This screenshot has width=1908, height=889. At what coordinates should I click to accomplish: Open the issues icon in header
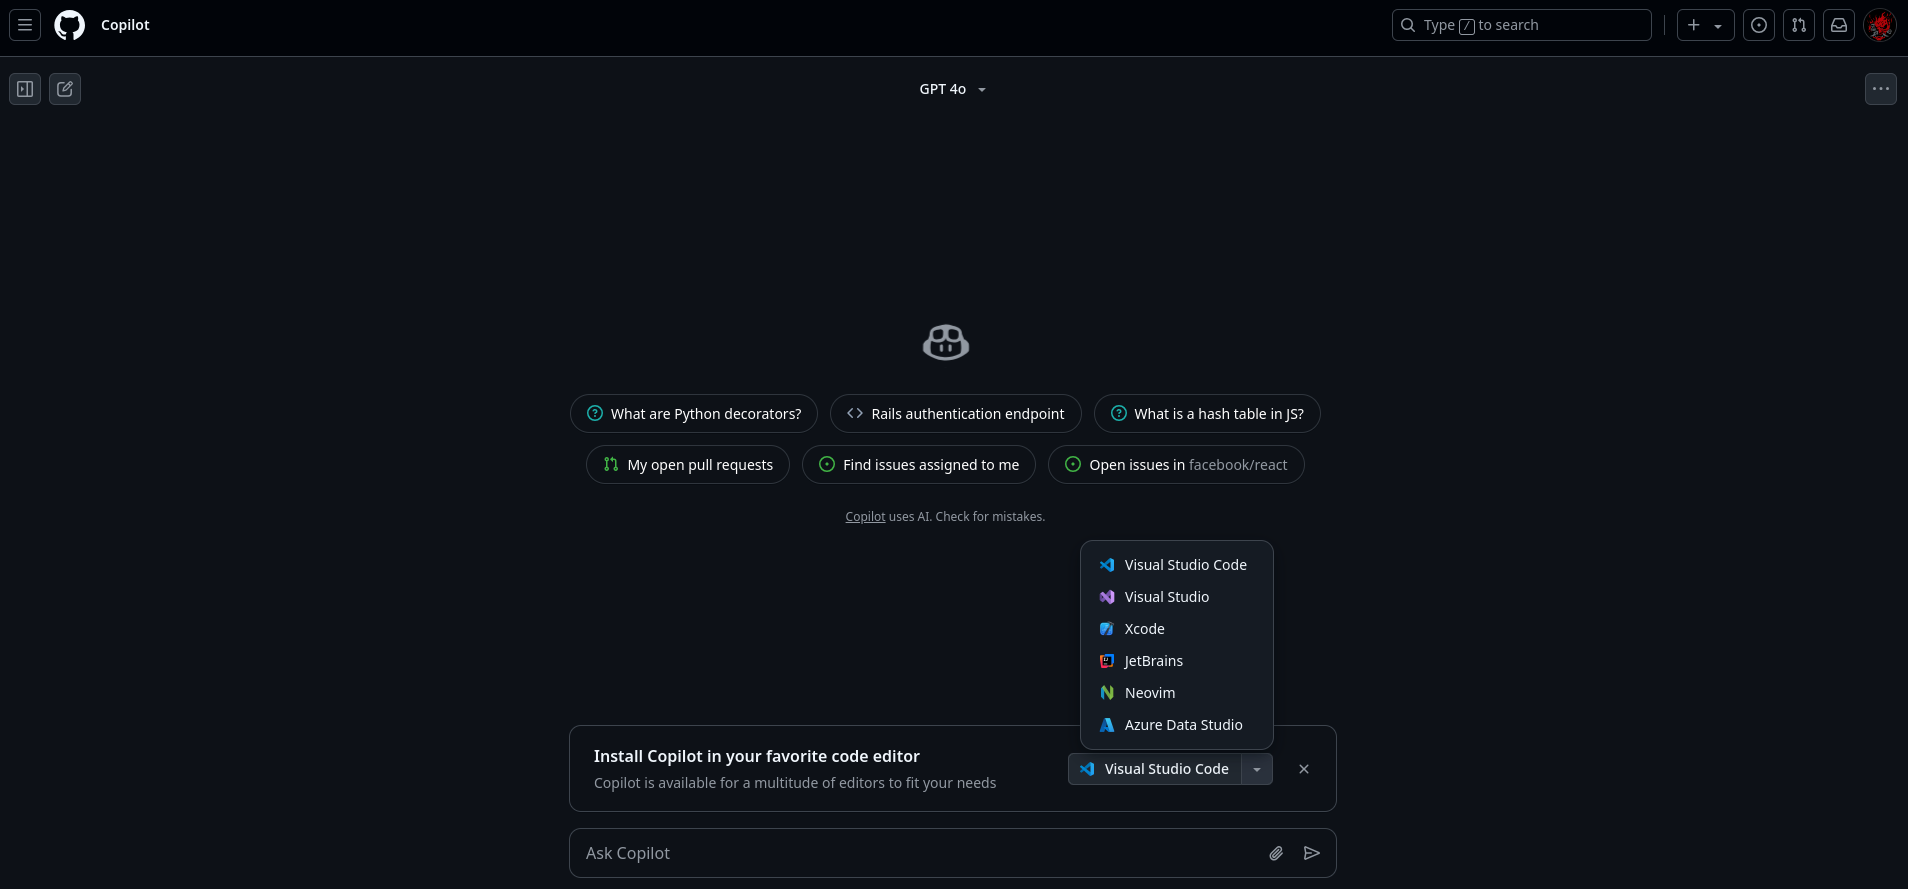click(x=1759, y=25)
